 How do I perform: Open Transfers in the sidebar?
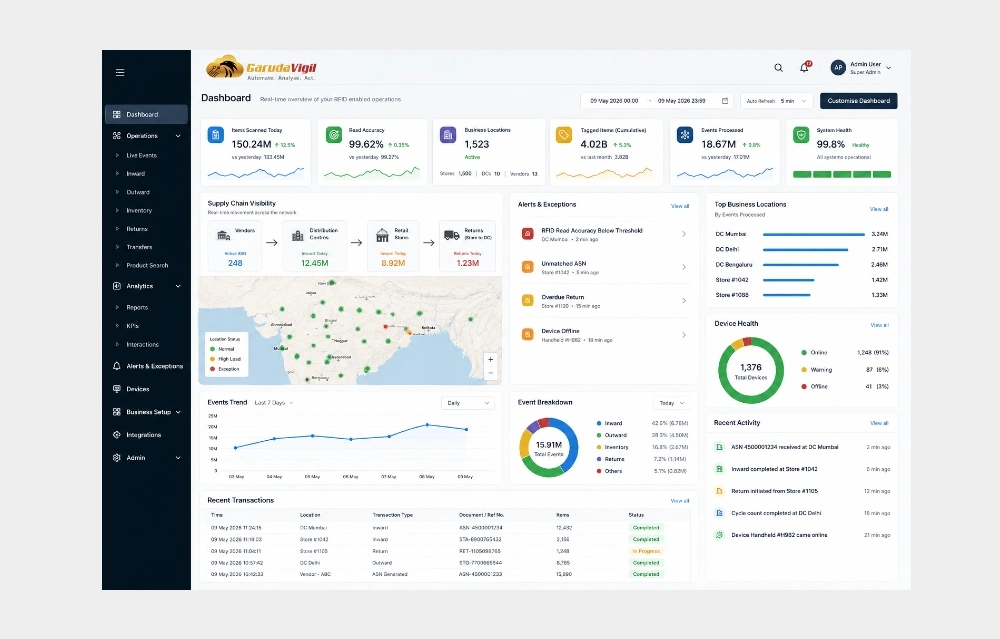pos(139,247)
